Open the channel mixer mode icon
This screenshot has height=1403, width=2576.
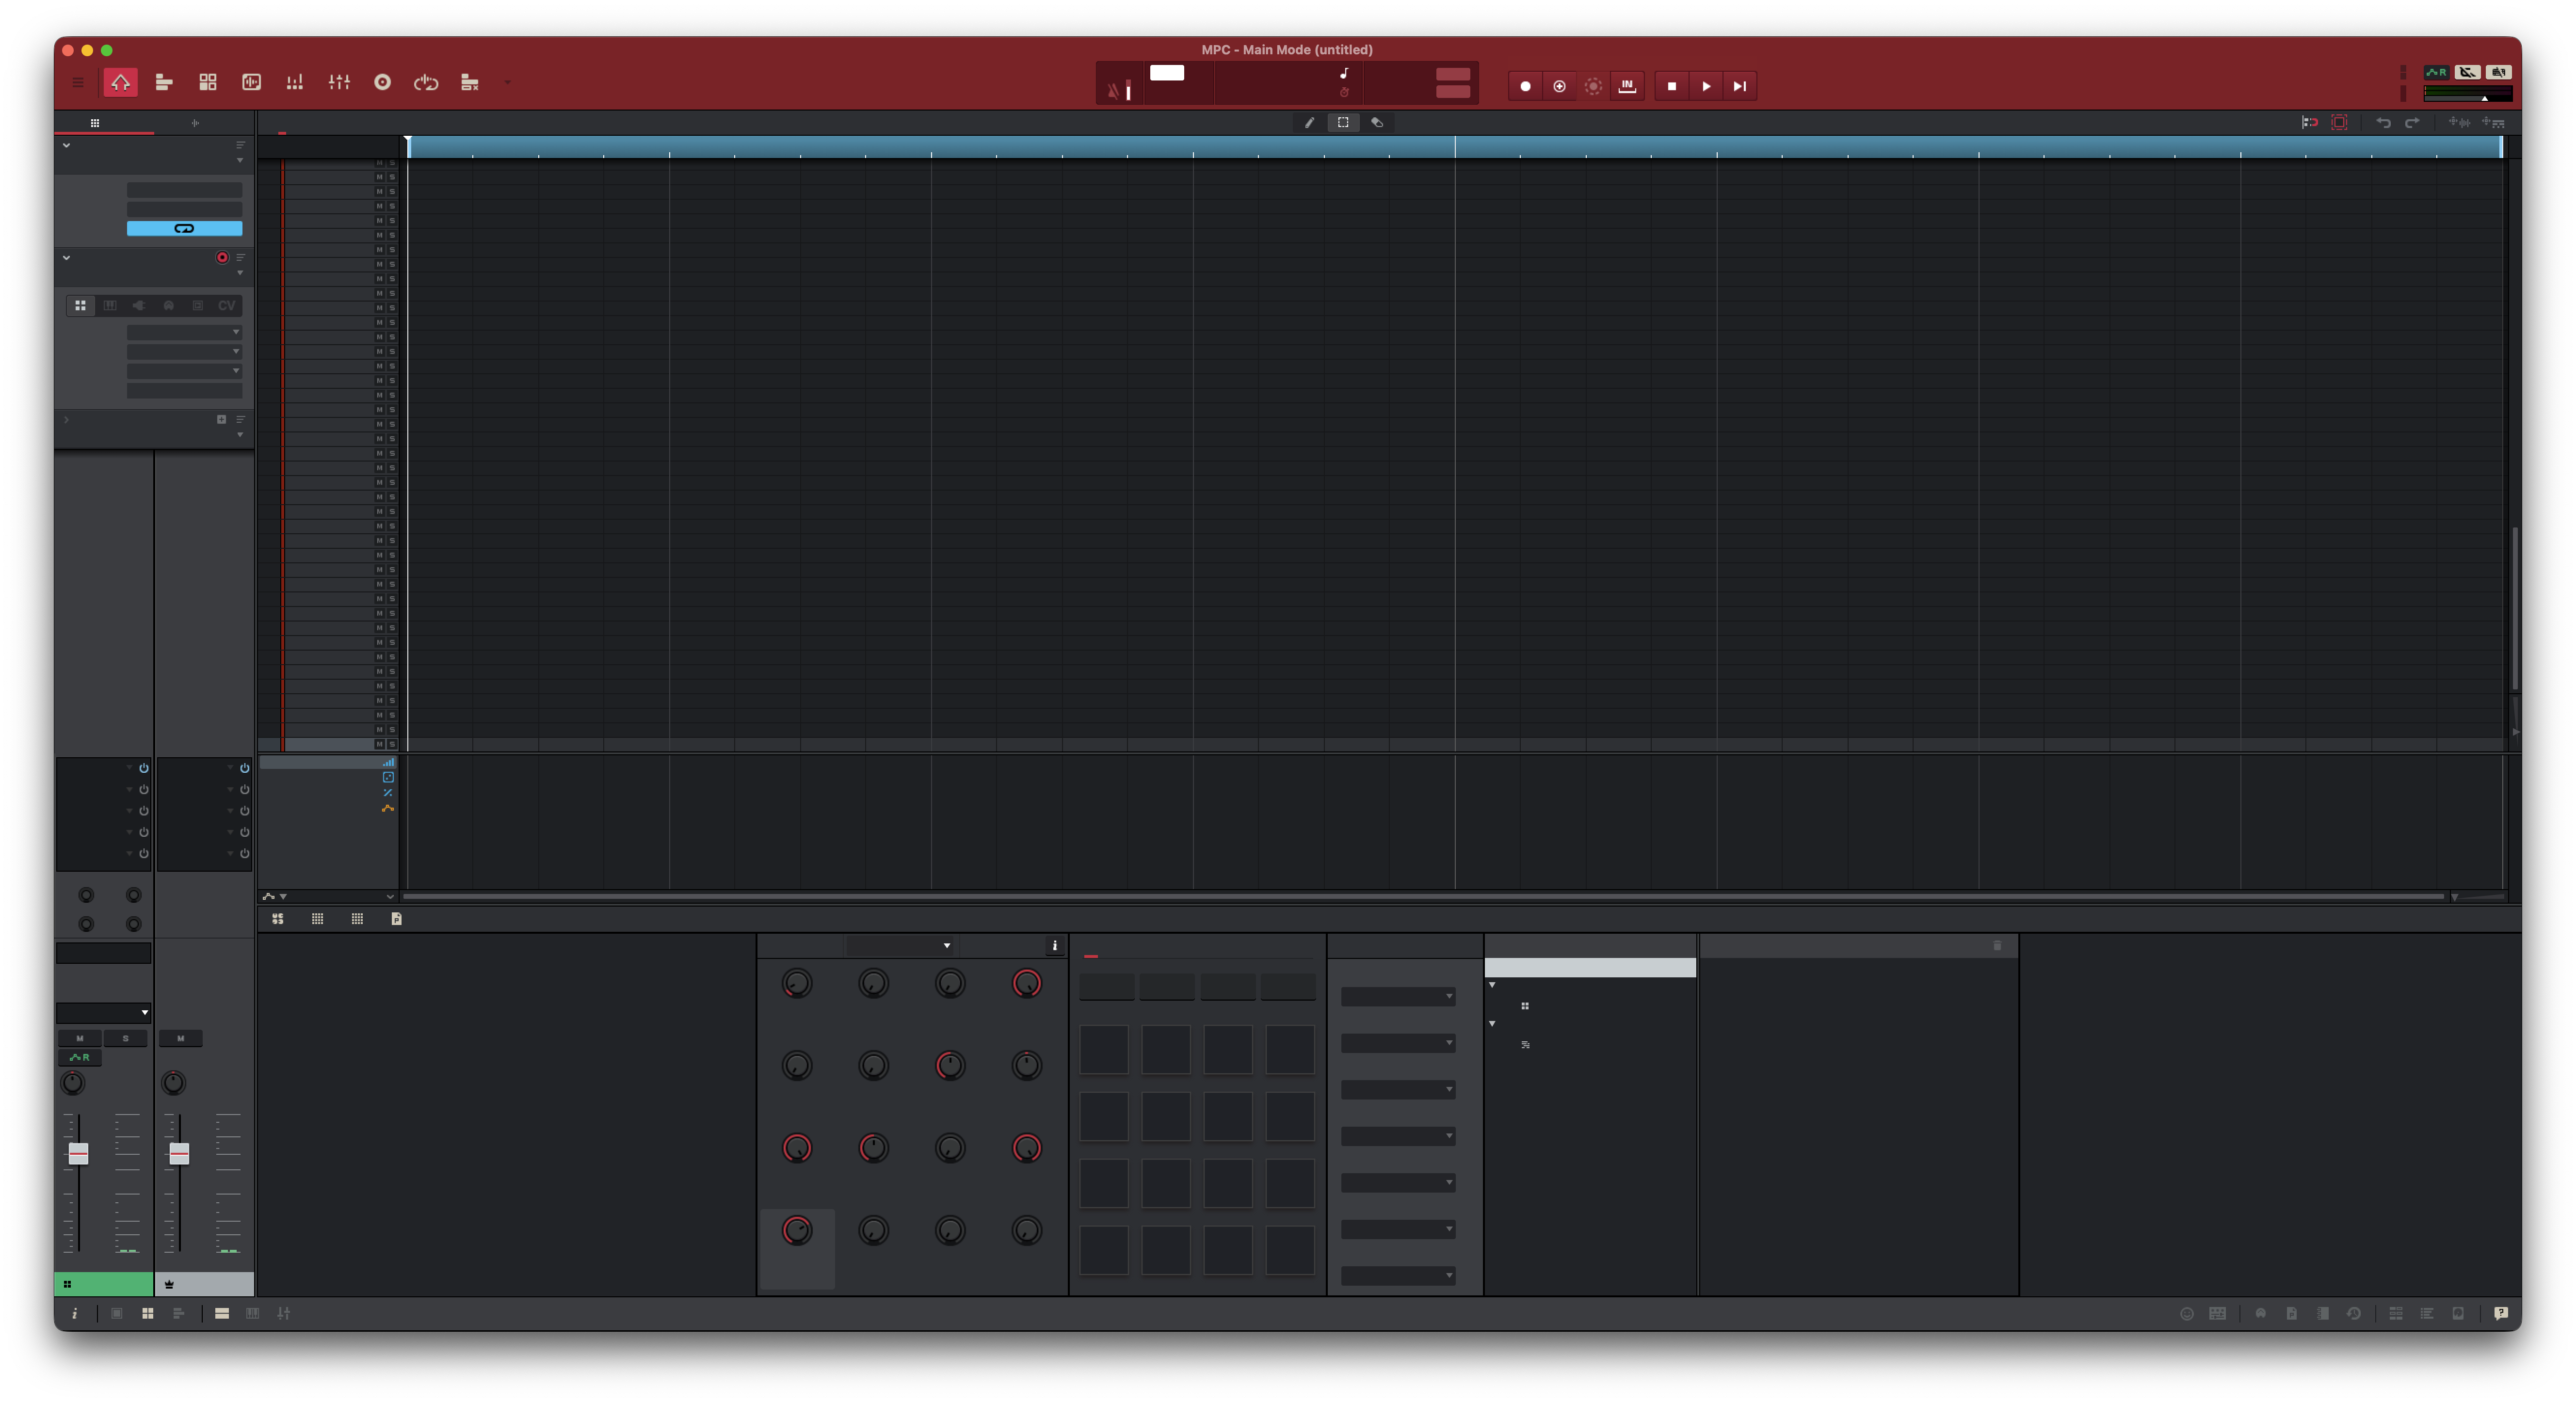339,83
